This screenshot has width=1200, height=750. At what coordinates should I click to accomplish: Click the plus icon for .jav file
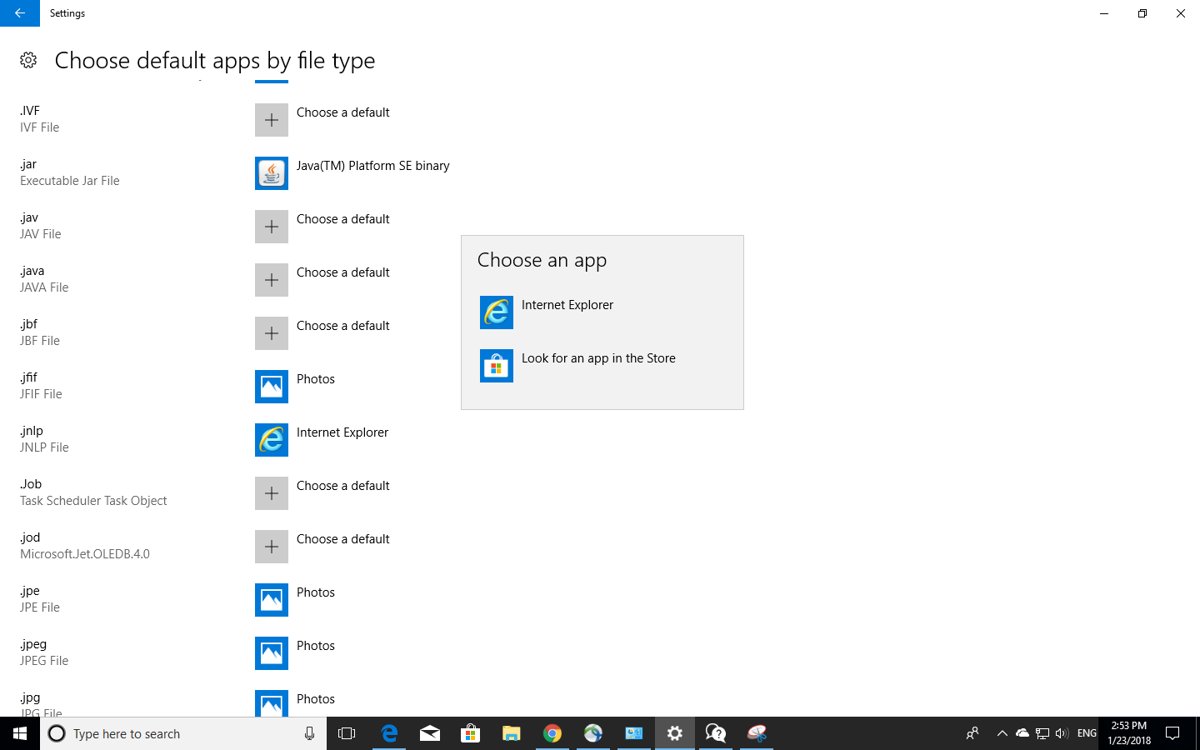(x=271, y=227)
